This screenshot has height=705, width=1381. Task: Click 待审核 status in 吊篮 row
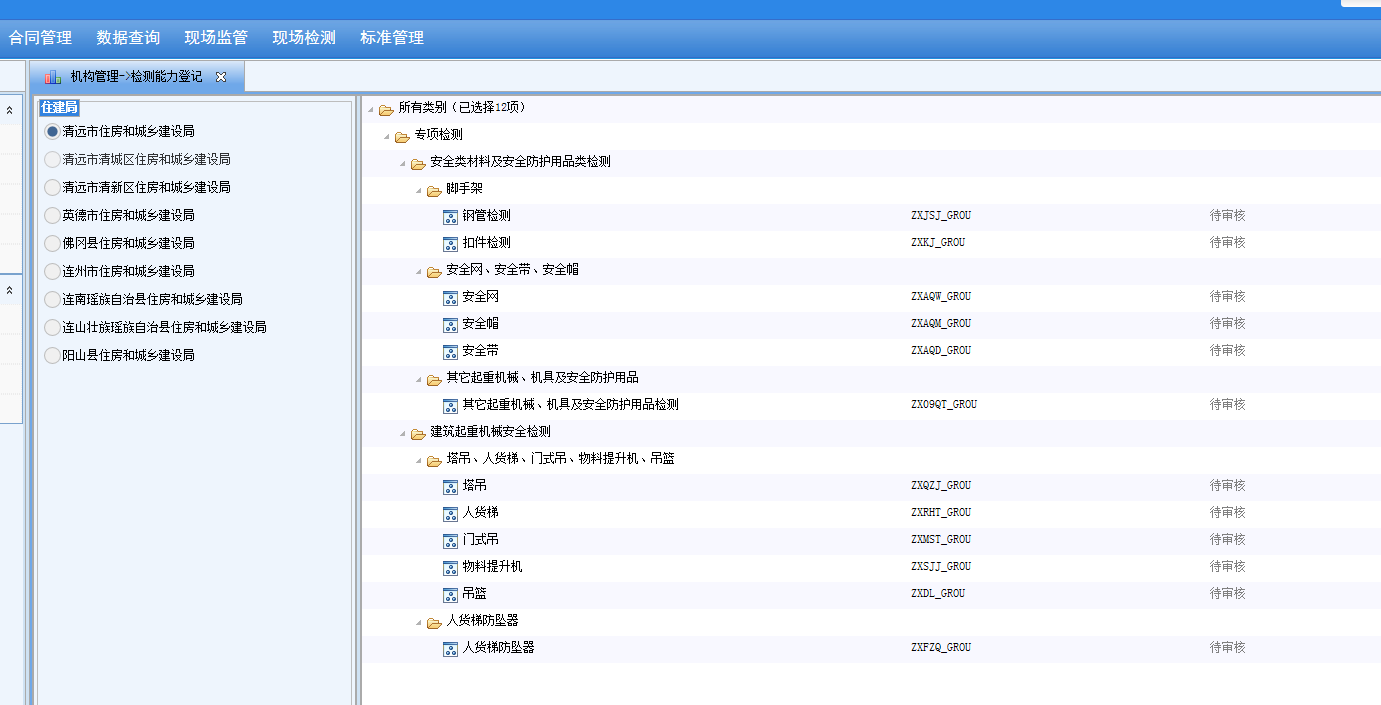point(1227,594)
